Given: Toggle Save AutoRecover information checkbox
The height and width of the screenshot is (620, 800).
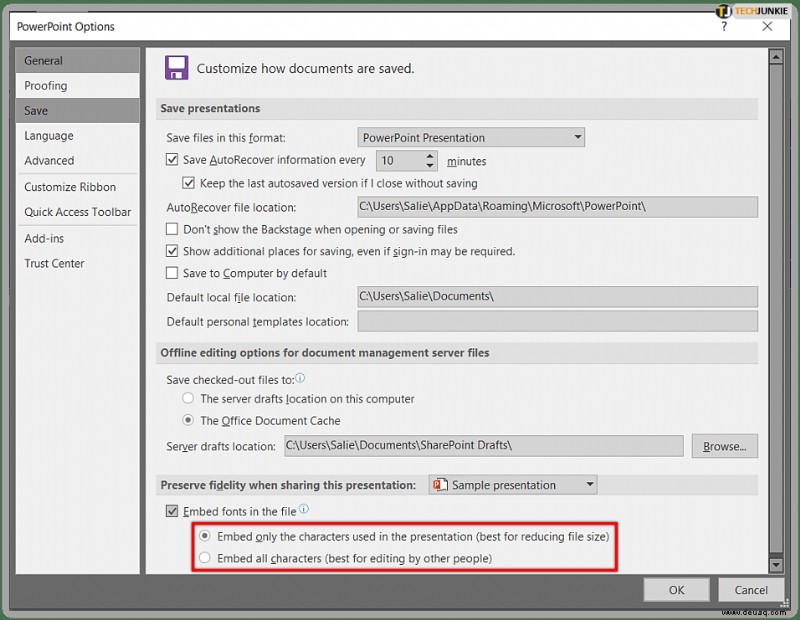Looking at the screenshot, I should 172,160.
